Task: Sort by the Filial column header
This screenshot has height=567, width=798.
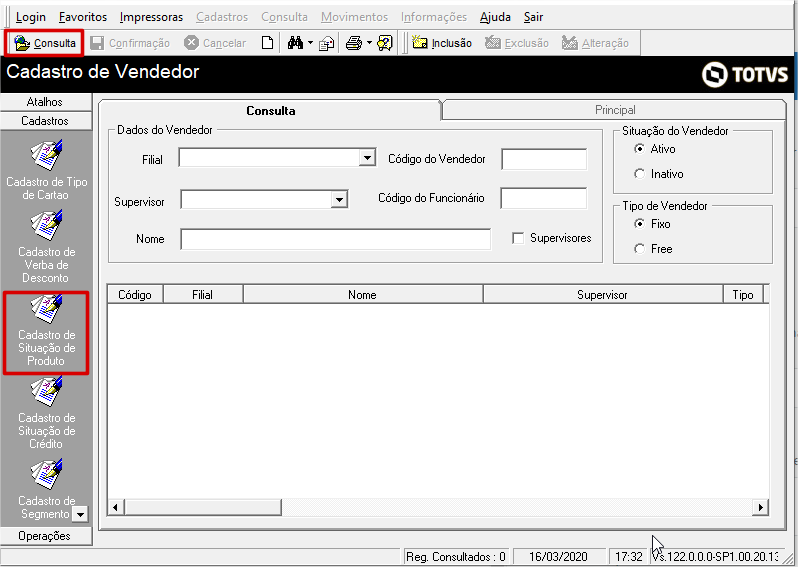Action: (203, 295)
